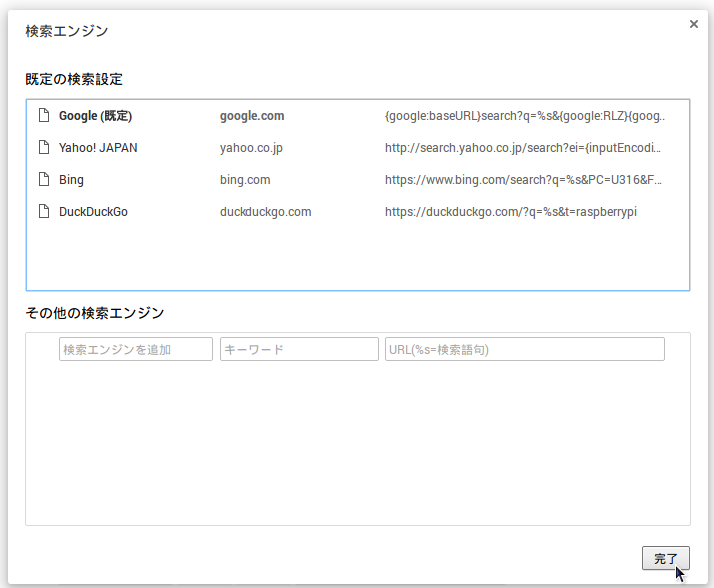The height and width of the screenshot is (588, 714).
Task: Click the page icon next to Bing
Action: 43,180
